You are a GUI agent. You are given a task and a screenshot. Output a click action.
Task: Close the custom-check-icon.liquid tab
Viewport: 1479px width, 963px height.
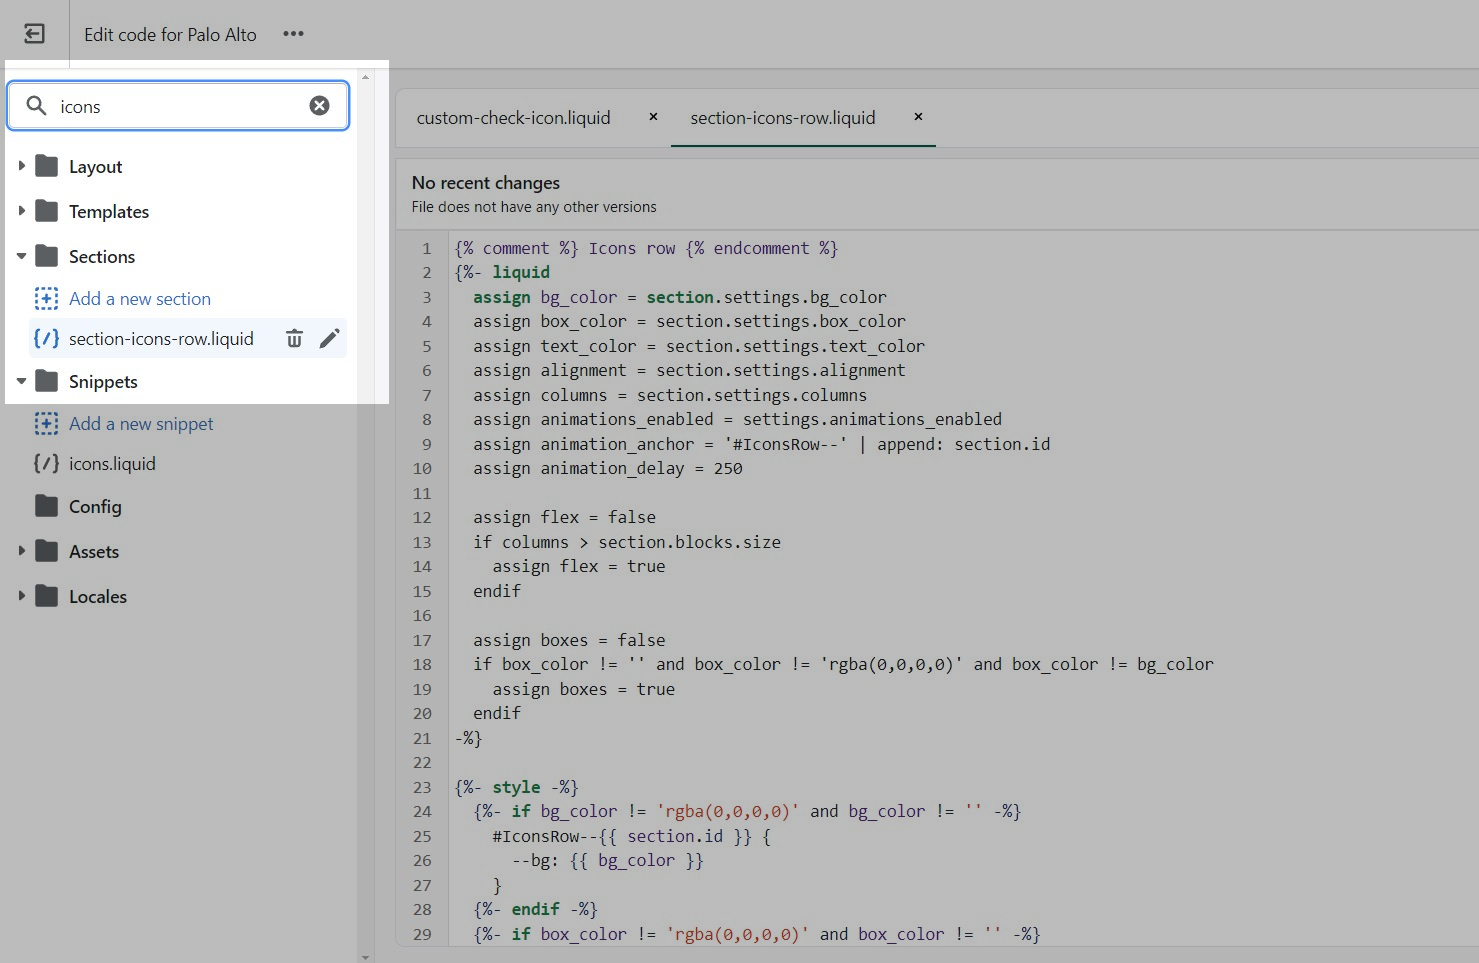(653, 117)
